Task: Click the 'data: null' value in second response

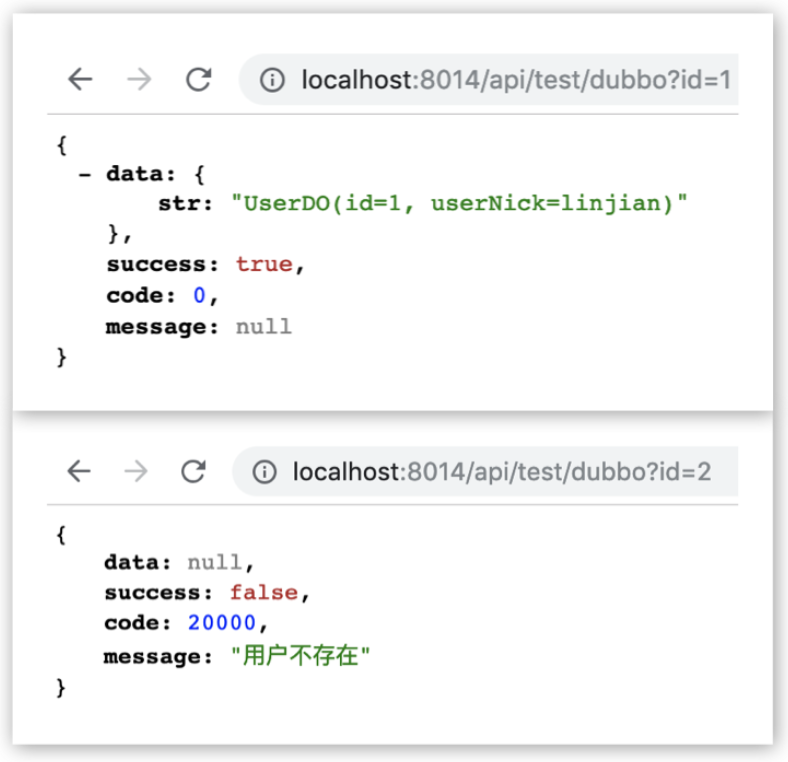Action: (x=215, y=562)
